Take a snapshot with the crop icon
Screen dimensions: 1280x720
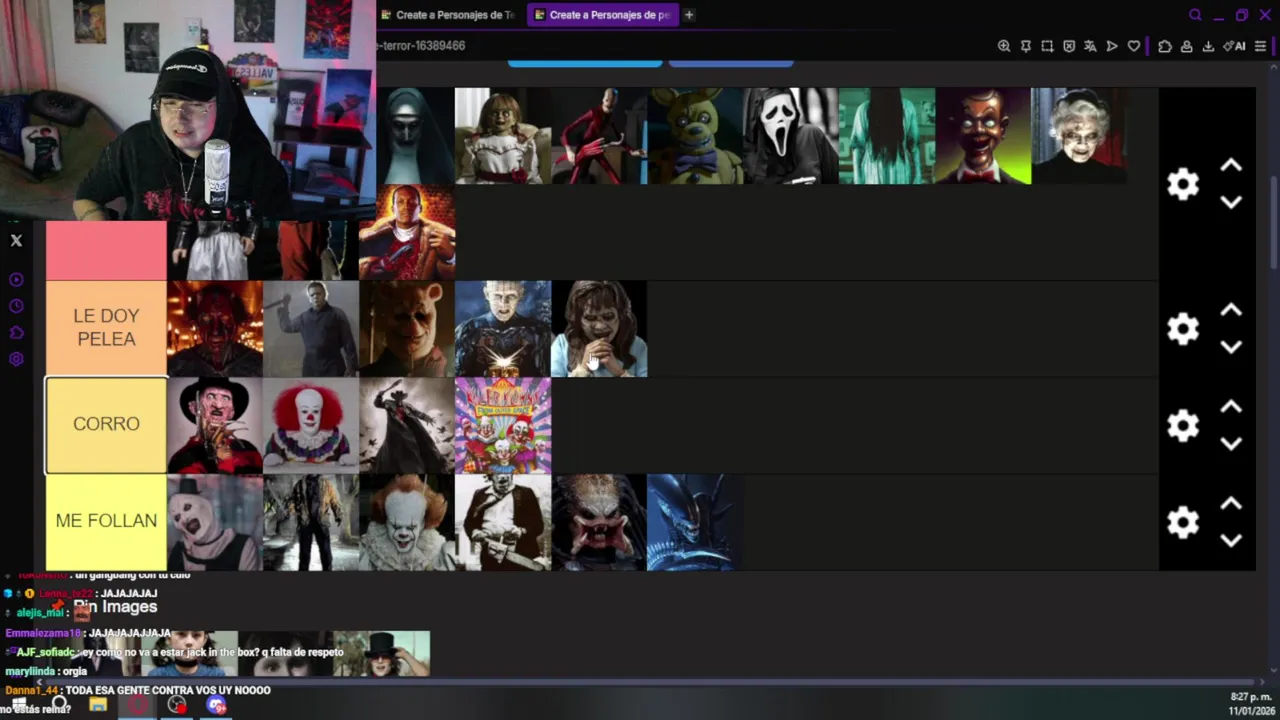pyautogui.click(x=1047, y=46)
